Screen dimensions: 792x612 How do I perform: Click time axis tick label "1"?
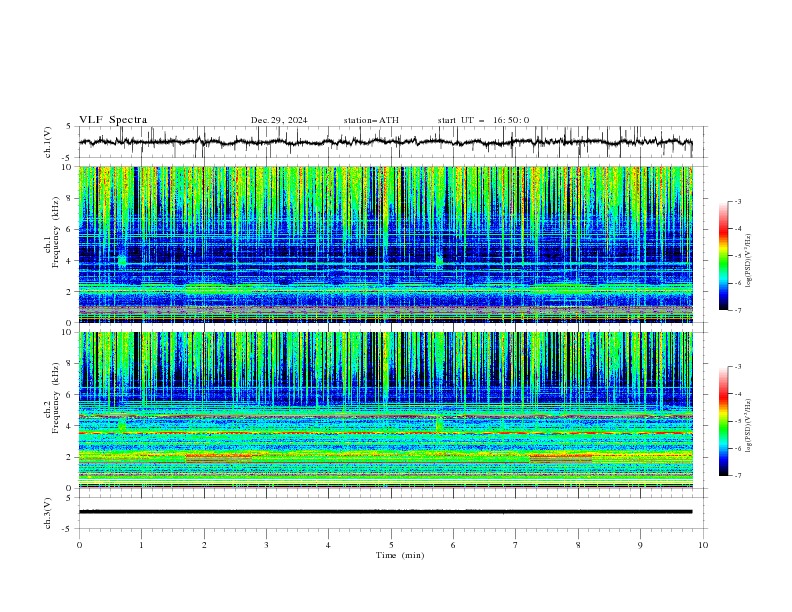pos(141,545)
